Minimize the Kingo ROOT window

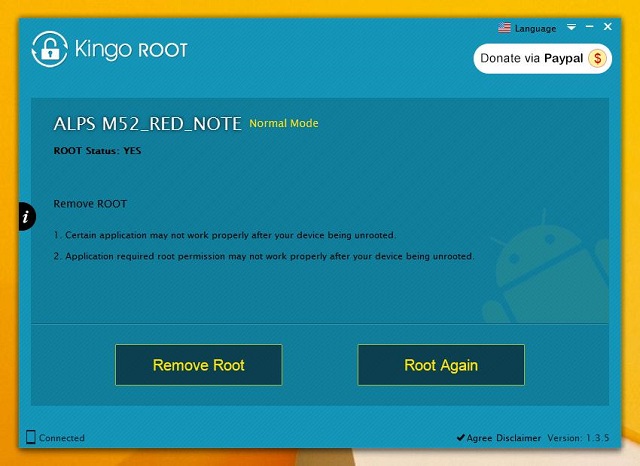click(589, 27)
